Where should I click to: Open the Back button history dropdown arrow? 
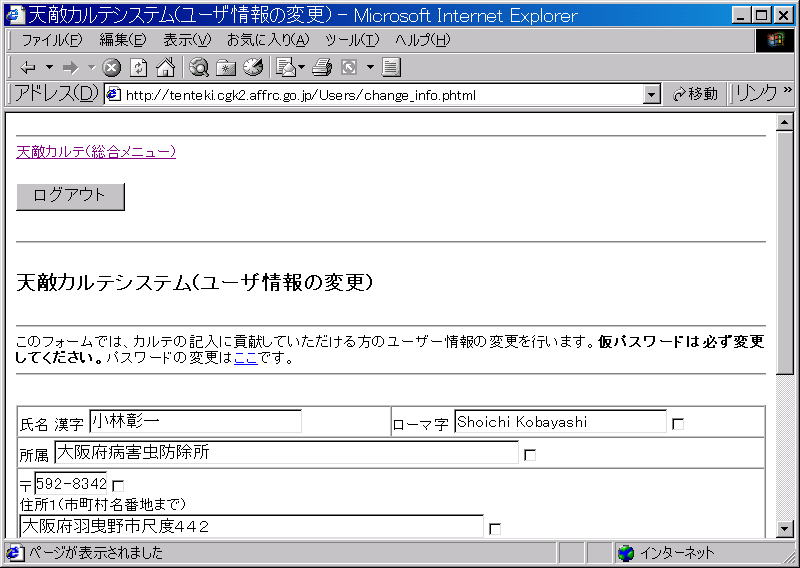click(49, 68)
